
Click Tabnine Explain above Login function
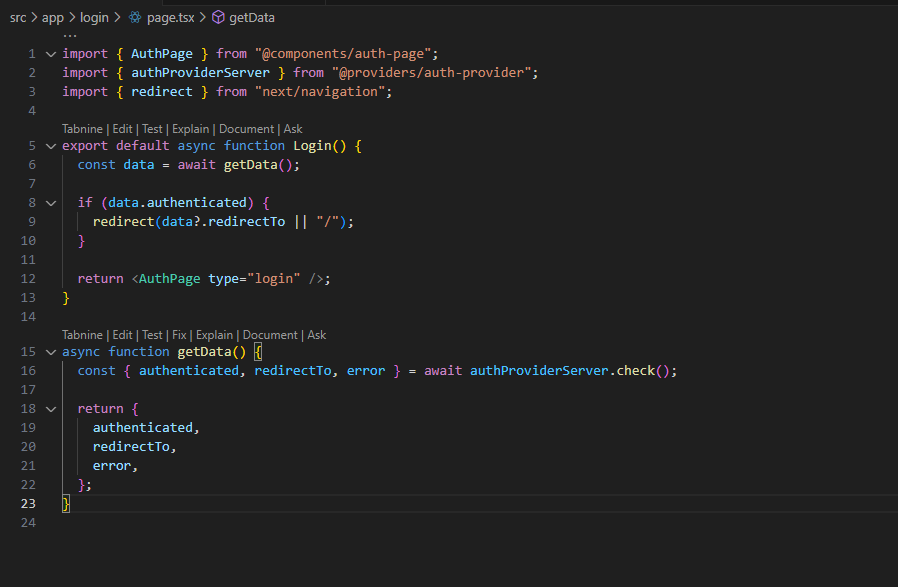pyautogui.click(x=191, y=129)
